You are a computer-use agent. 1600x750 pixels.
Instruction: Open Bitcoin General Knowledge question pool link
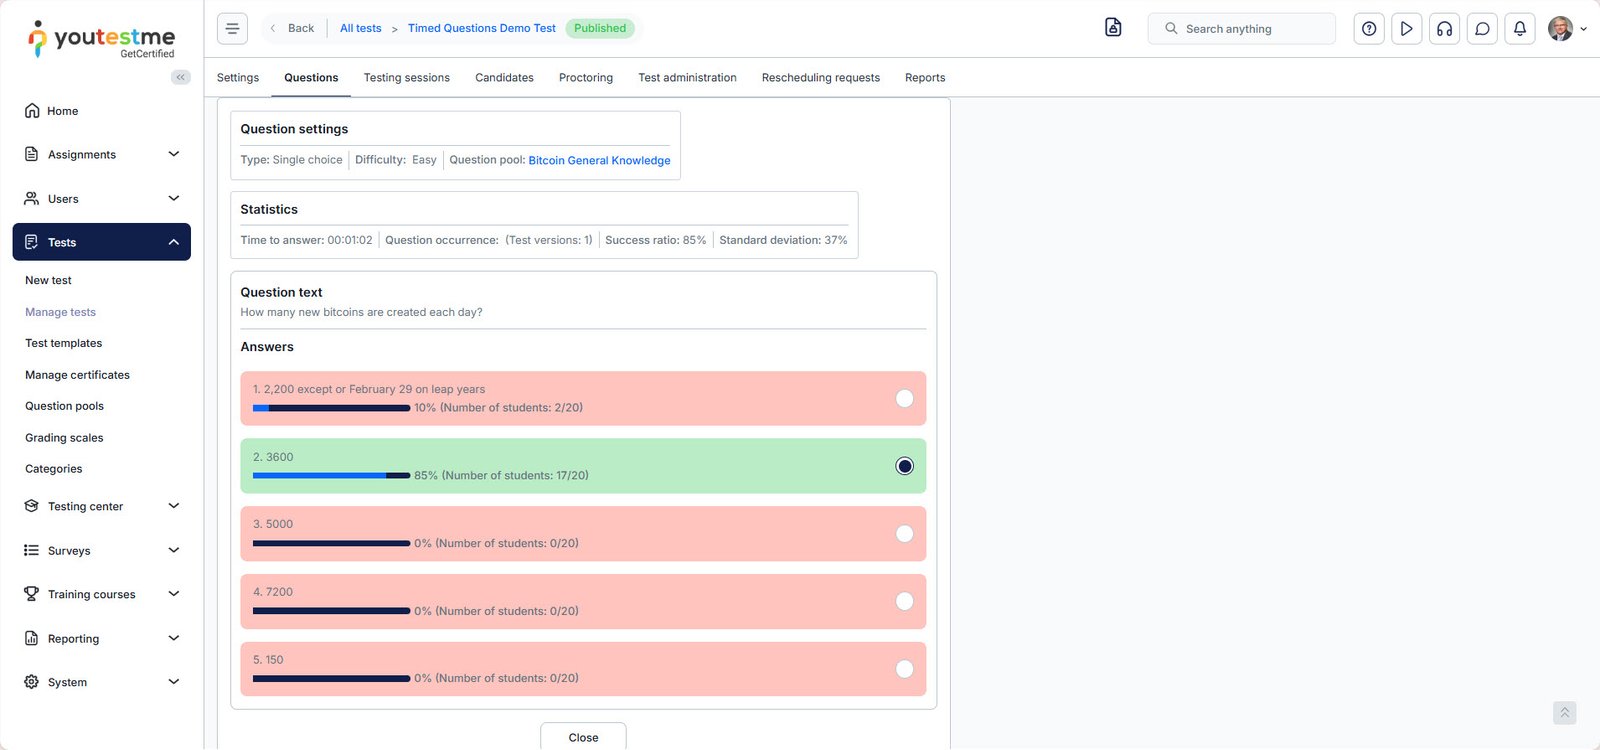pyautogui.click(x=599, y=160)
